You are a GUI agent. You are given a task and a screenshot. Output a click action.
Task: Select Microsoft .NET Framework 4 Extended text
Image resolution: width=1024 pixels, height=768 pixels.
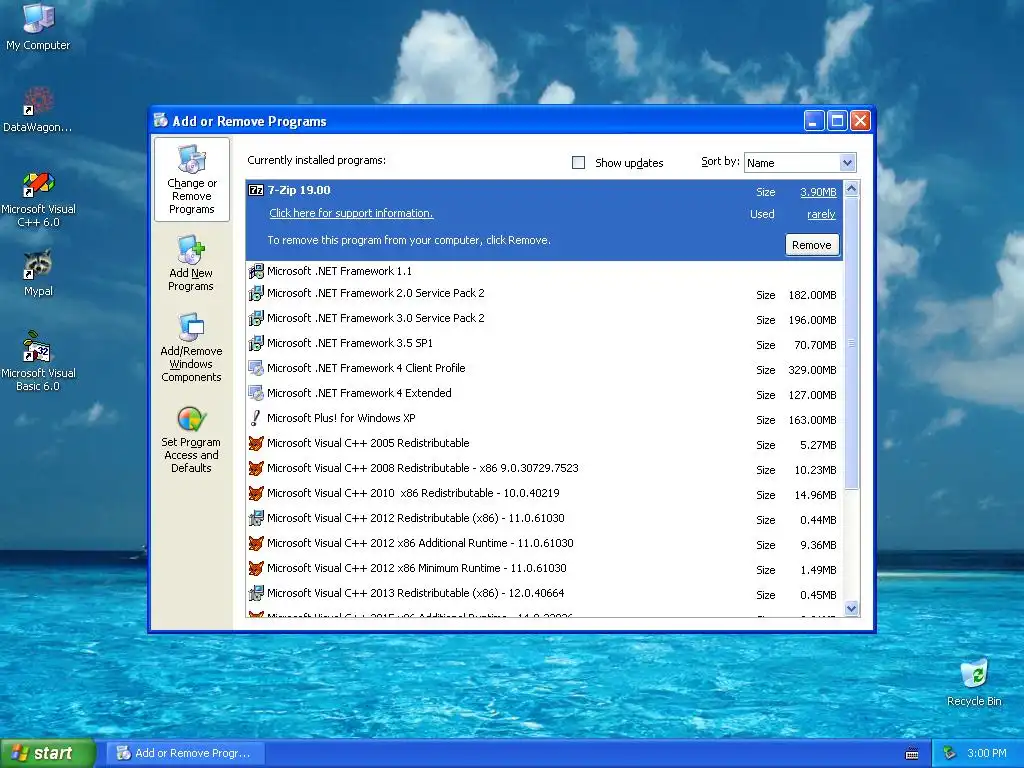pyautogui.click(x=359, y=393)
